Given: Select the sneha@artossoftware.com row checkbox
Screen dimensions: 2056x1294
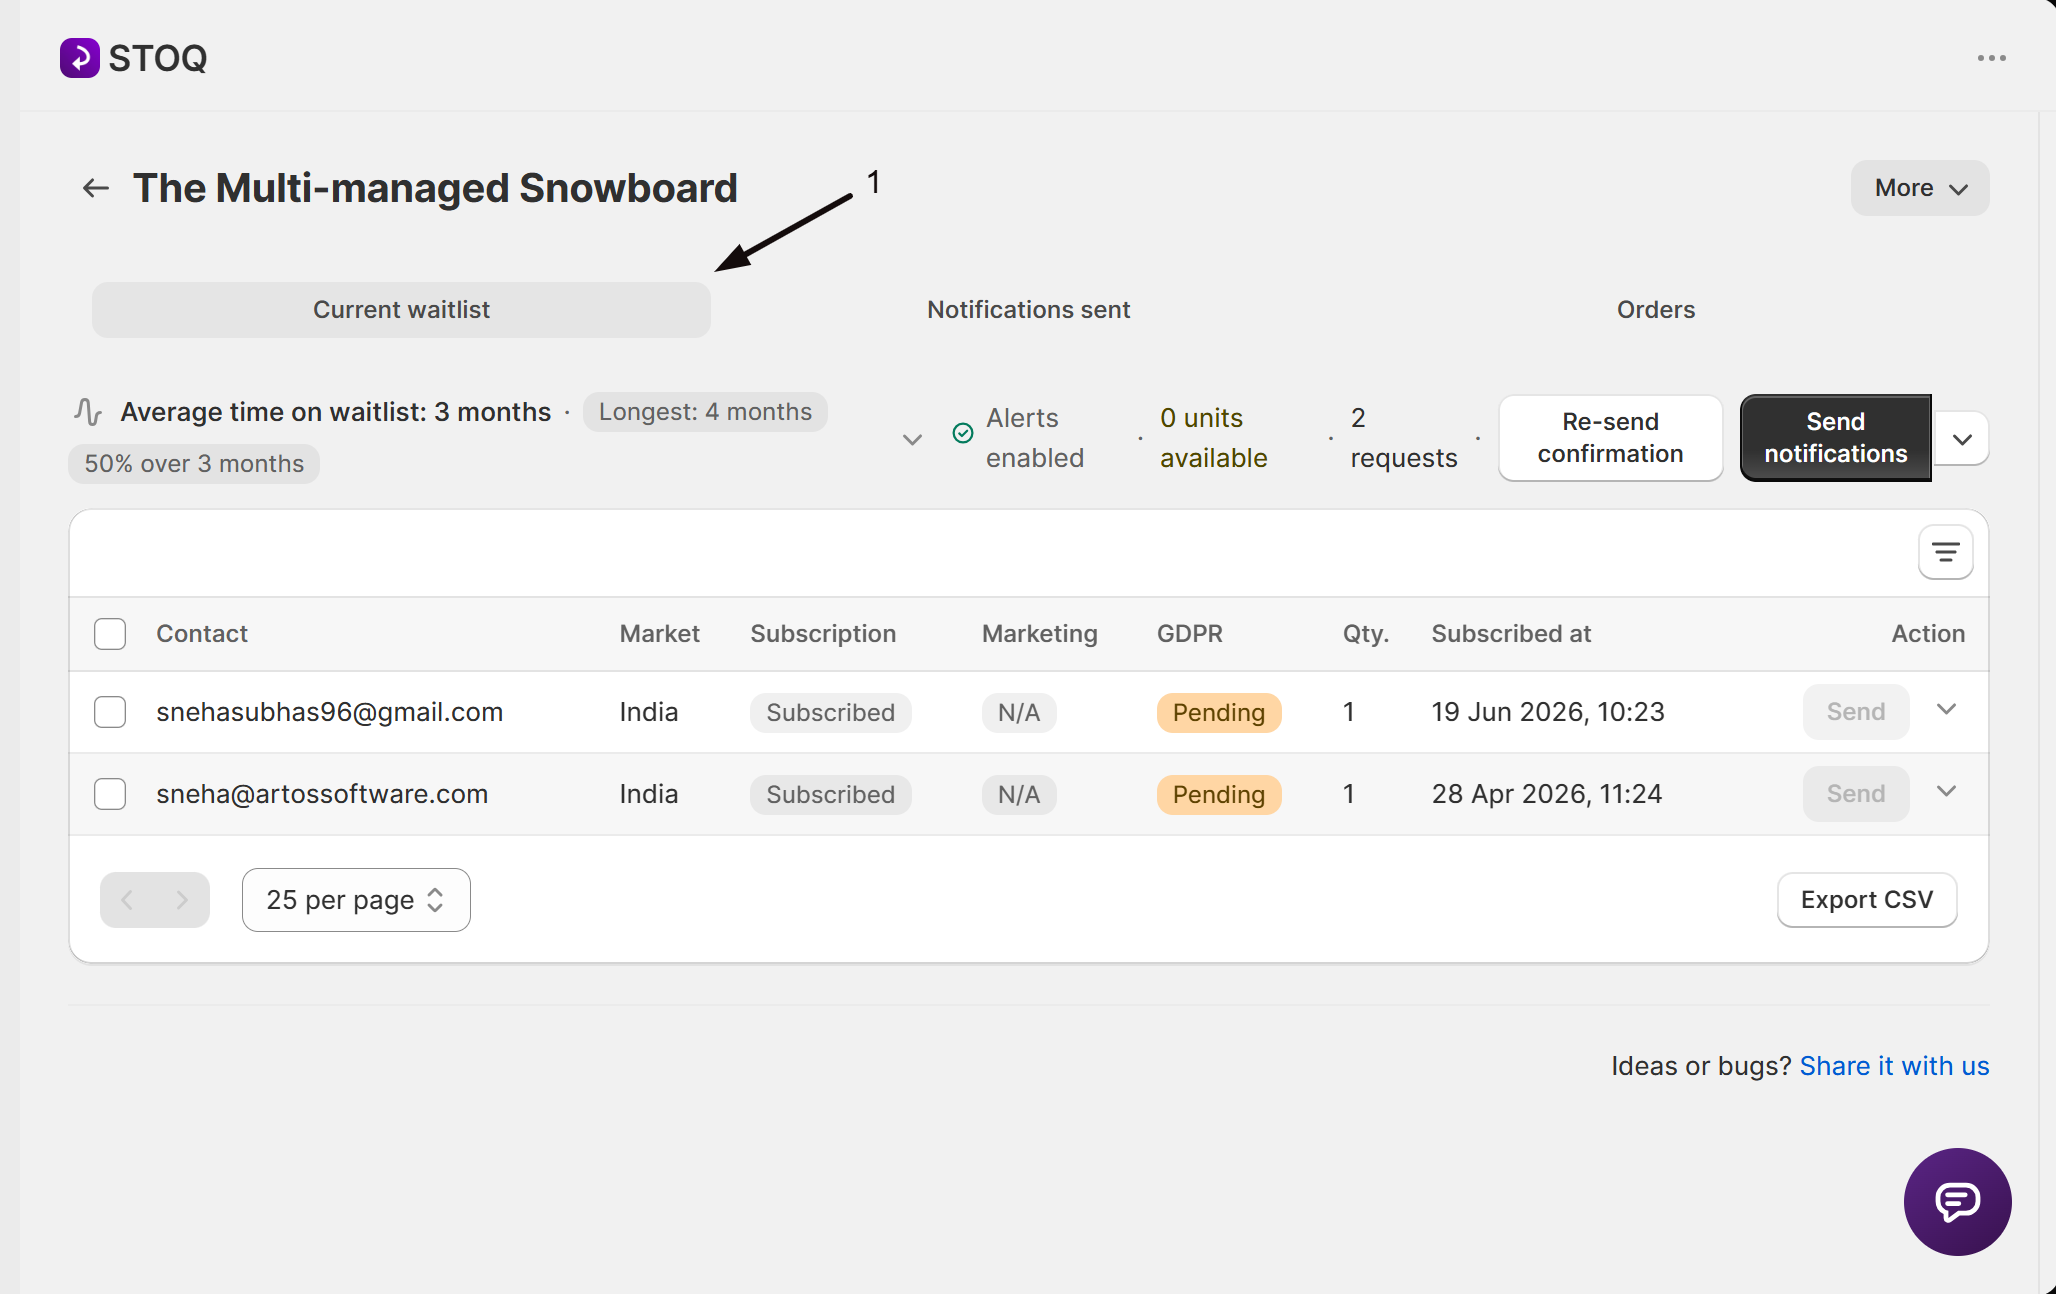Looking at the screenshot, I should 110,794.
